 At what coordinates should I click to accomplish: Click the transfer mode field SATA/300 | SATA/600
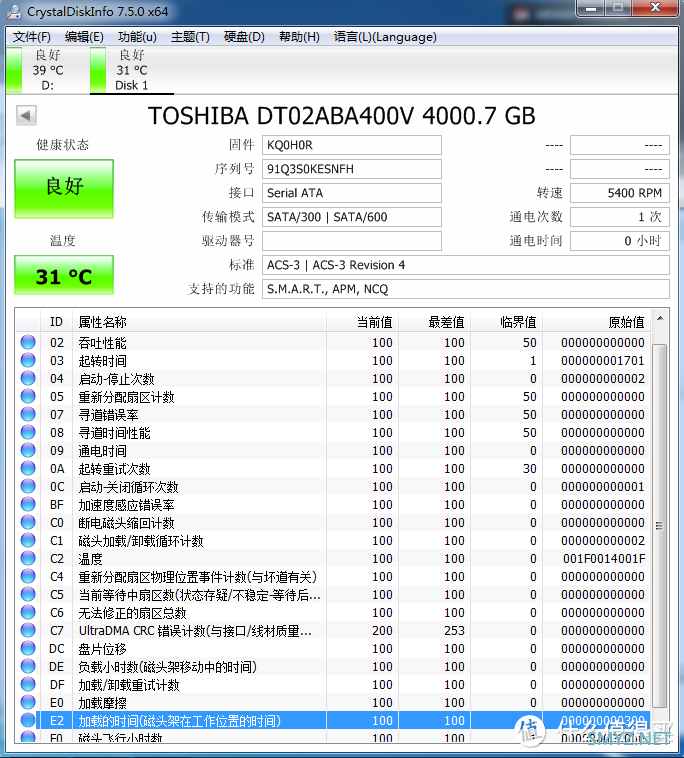click(x=351, y=217)
